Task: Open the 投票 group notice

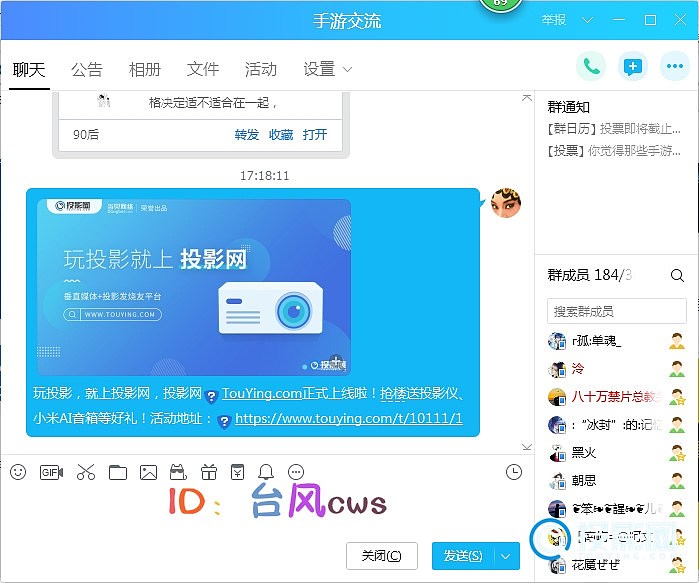Action: click(x=614, y=151)
